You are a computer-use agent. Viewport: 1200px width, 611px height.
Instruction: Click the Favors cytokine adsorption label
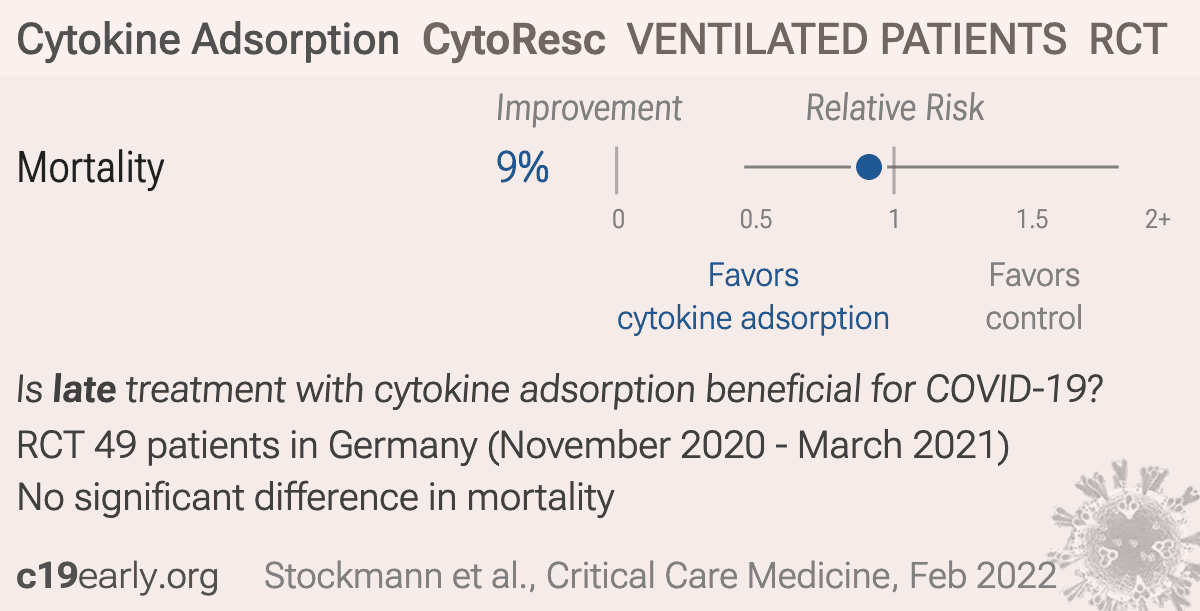tap(753, 297)
